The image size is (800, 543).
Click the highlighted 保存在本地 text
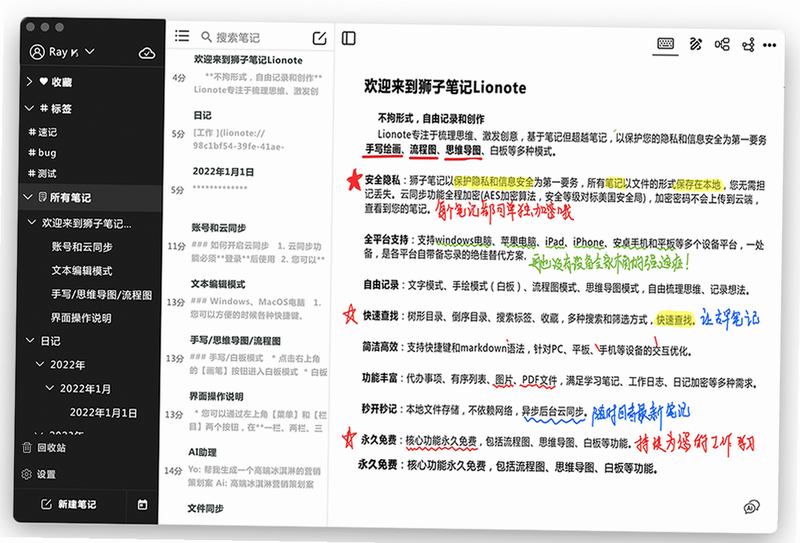pyautogui.click(x=698, y=184)
